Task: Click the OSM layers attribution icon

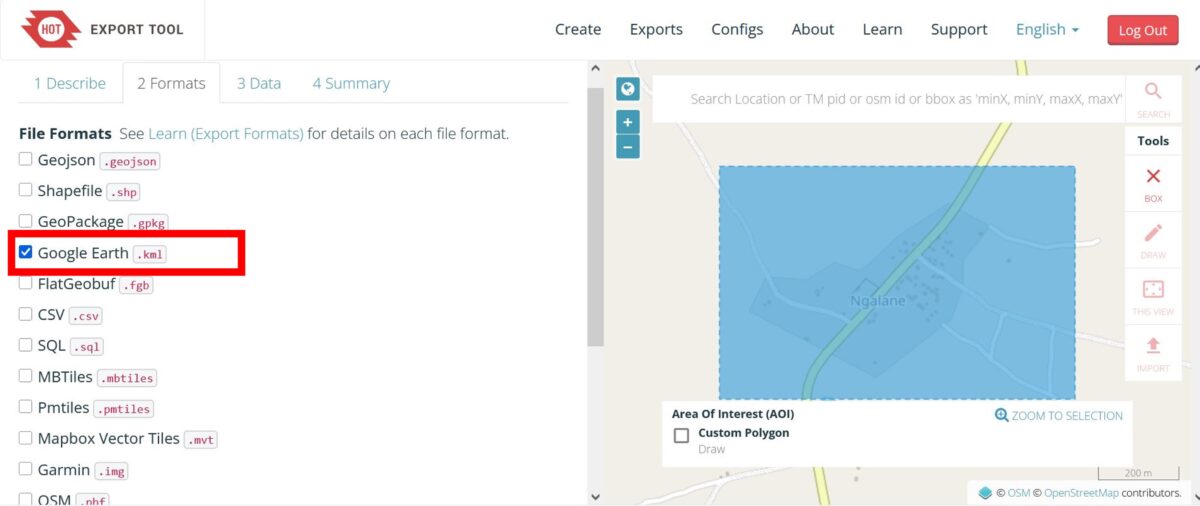Action: point(985,493)
